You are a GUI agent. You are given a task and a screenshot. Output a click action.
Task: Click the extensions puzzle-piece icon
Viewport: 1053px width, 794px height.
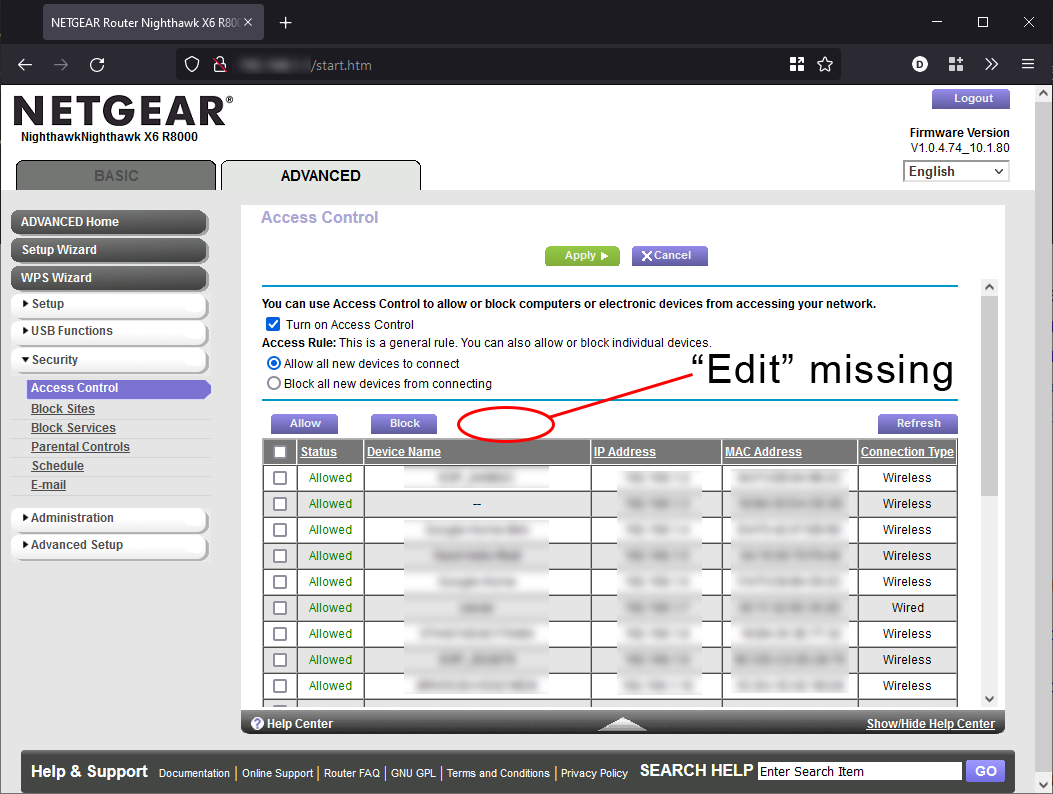[956, 64]
